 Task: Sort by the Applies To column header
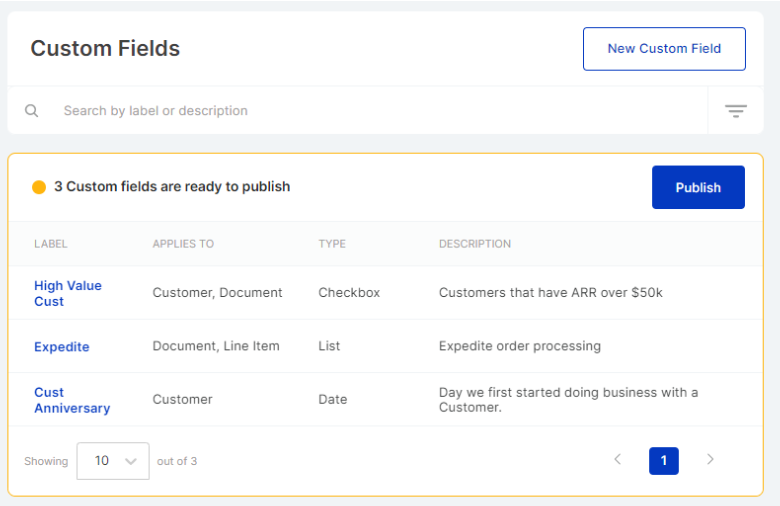point(183,244)
